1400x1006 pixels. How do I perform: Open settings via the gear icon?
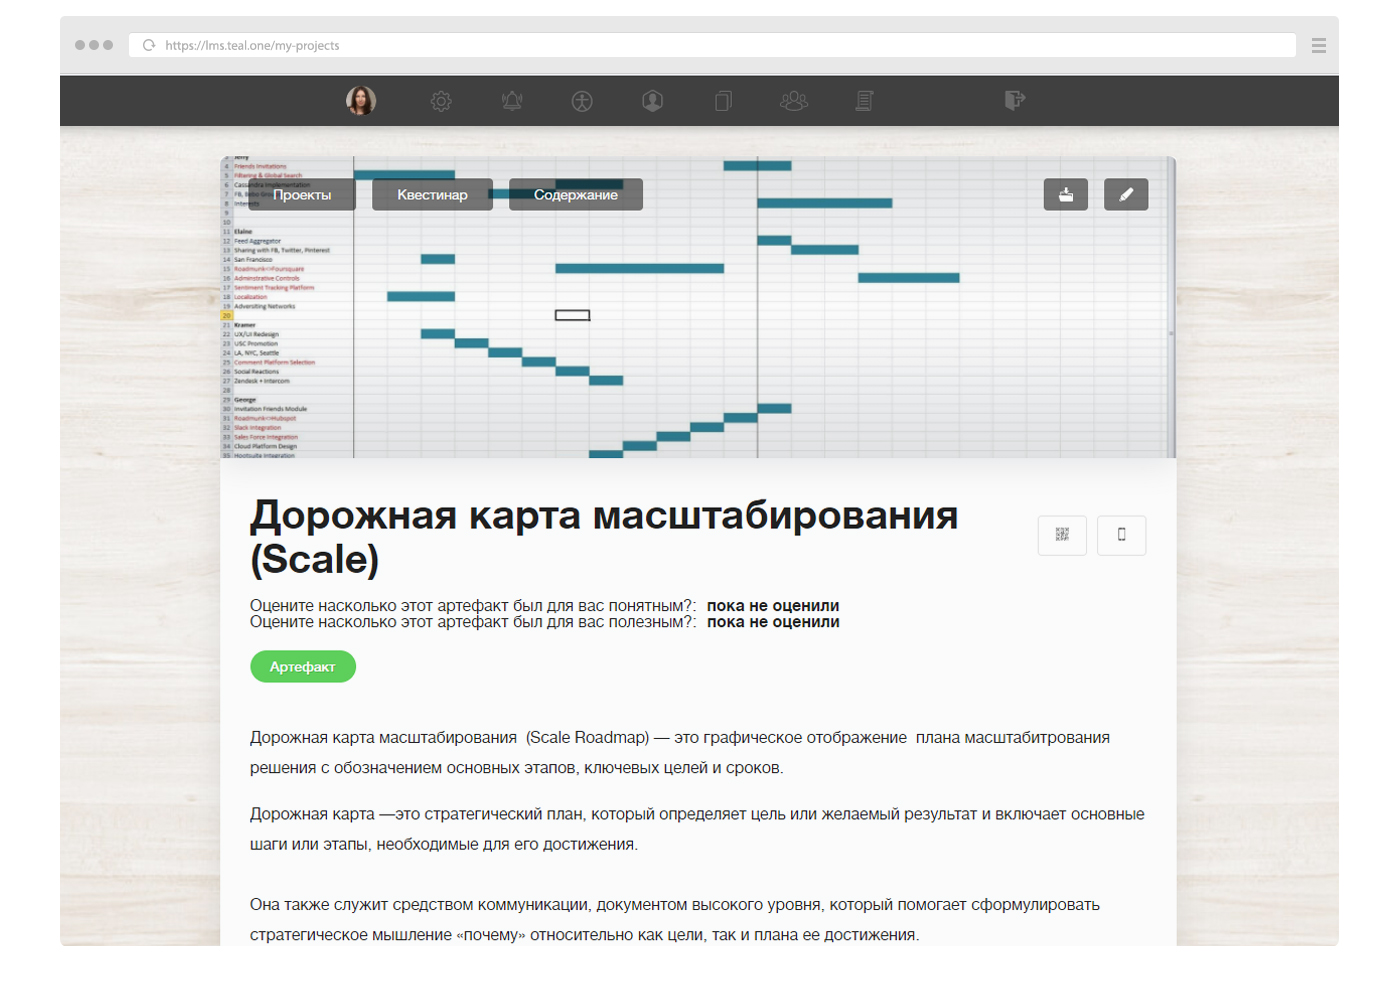pos(441,101)
